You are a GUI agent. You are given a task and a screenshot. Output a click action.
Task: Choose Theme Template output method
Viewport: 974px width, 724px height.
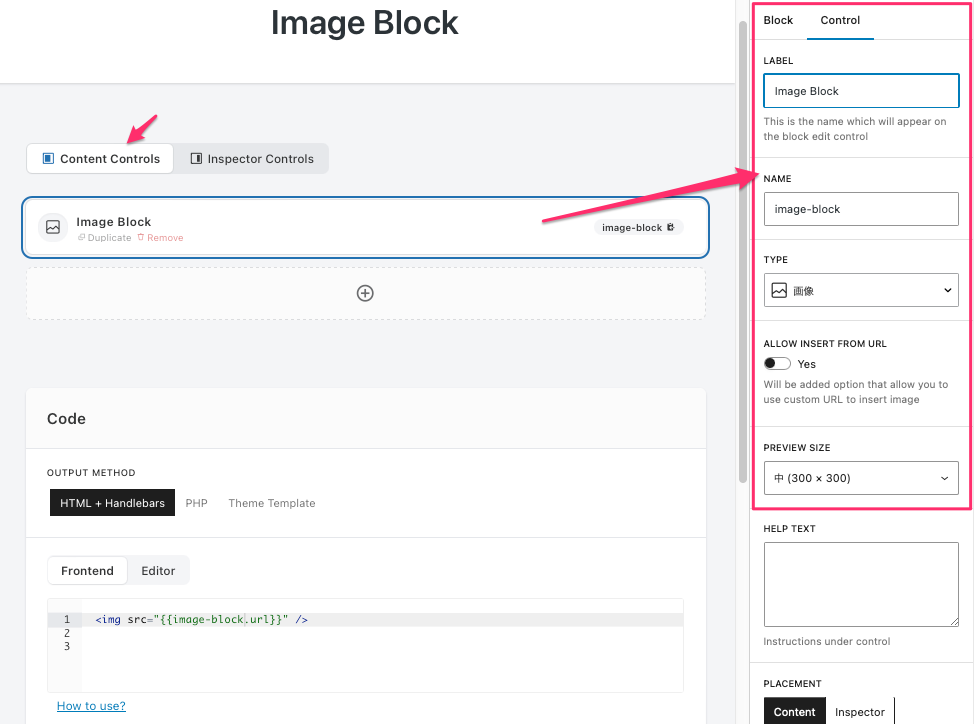271,503
